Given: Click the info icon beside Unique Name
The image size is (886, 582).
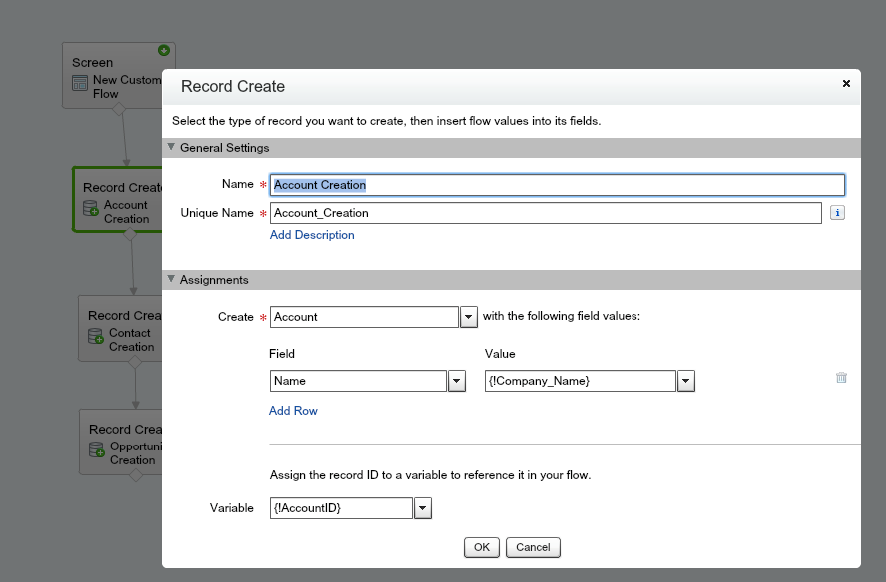Looking at the screenshot, I should point(837,213).
